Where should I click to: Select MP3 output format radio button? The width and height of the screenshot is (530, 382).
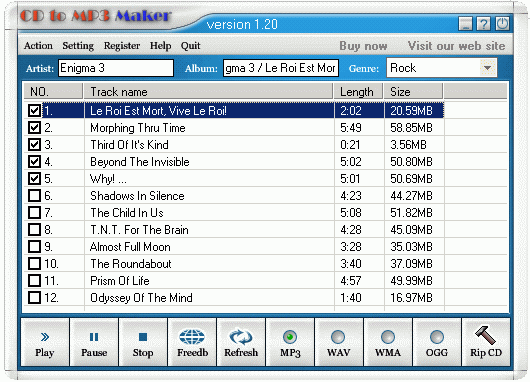coord(290,337)
